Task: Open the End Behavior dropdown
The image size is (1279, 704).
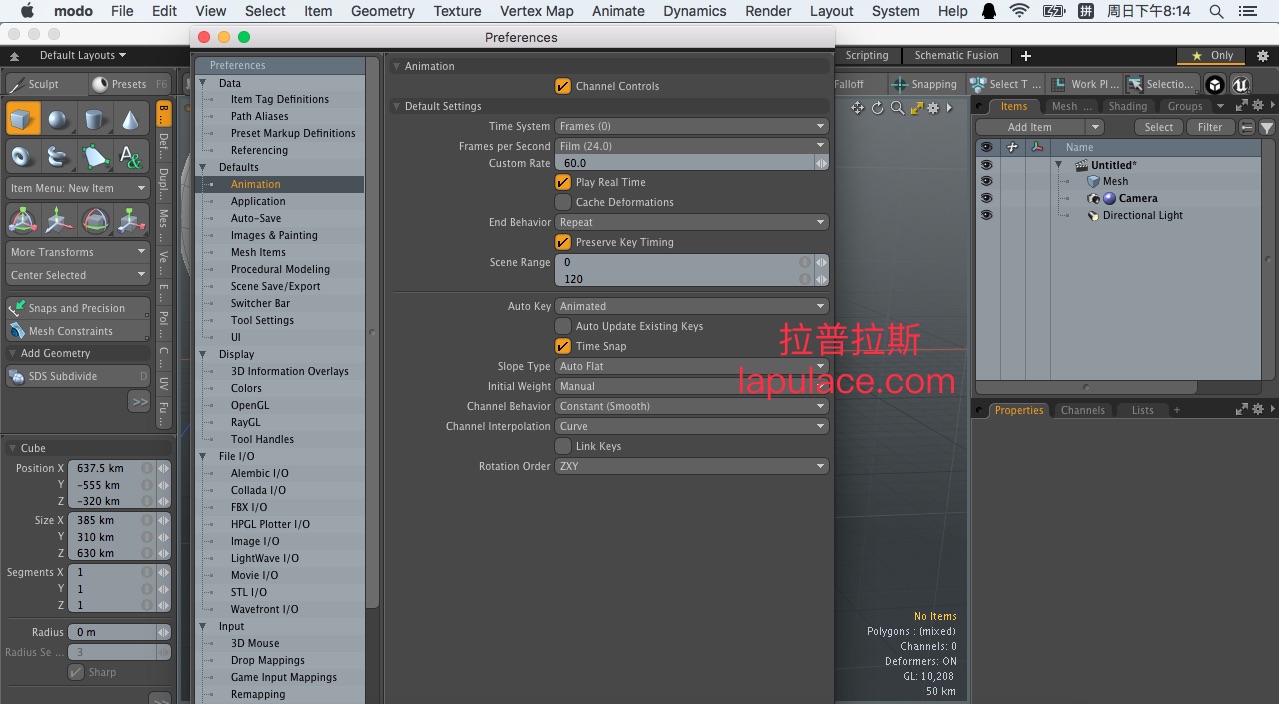Action: click(x=692, y=222)
